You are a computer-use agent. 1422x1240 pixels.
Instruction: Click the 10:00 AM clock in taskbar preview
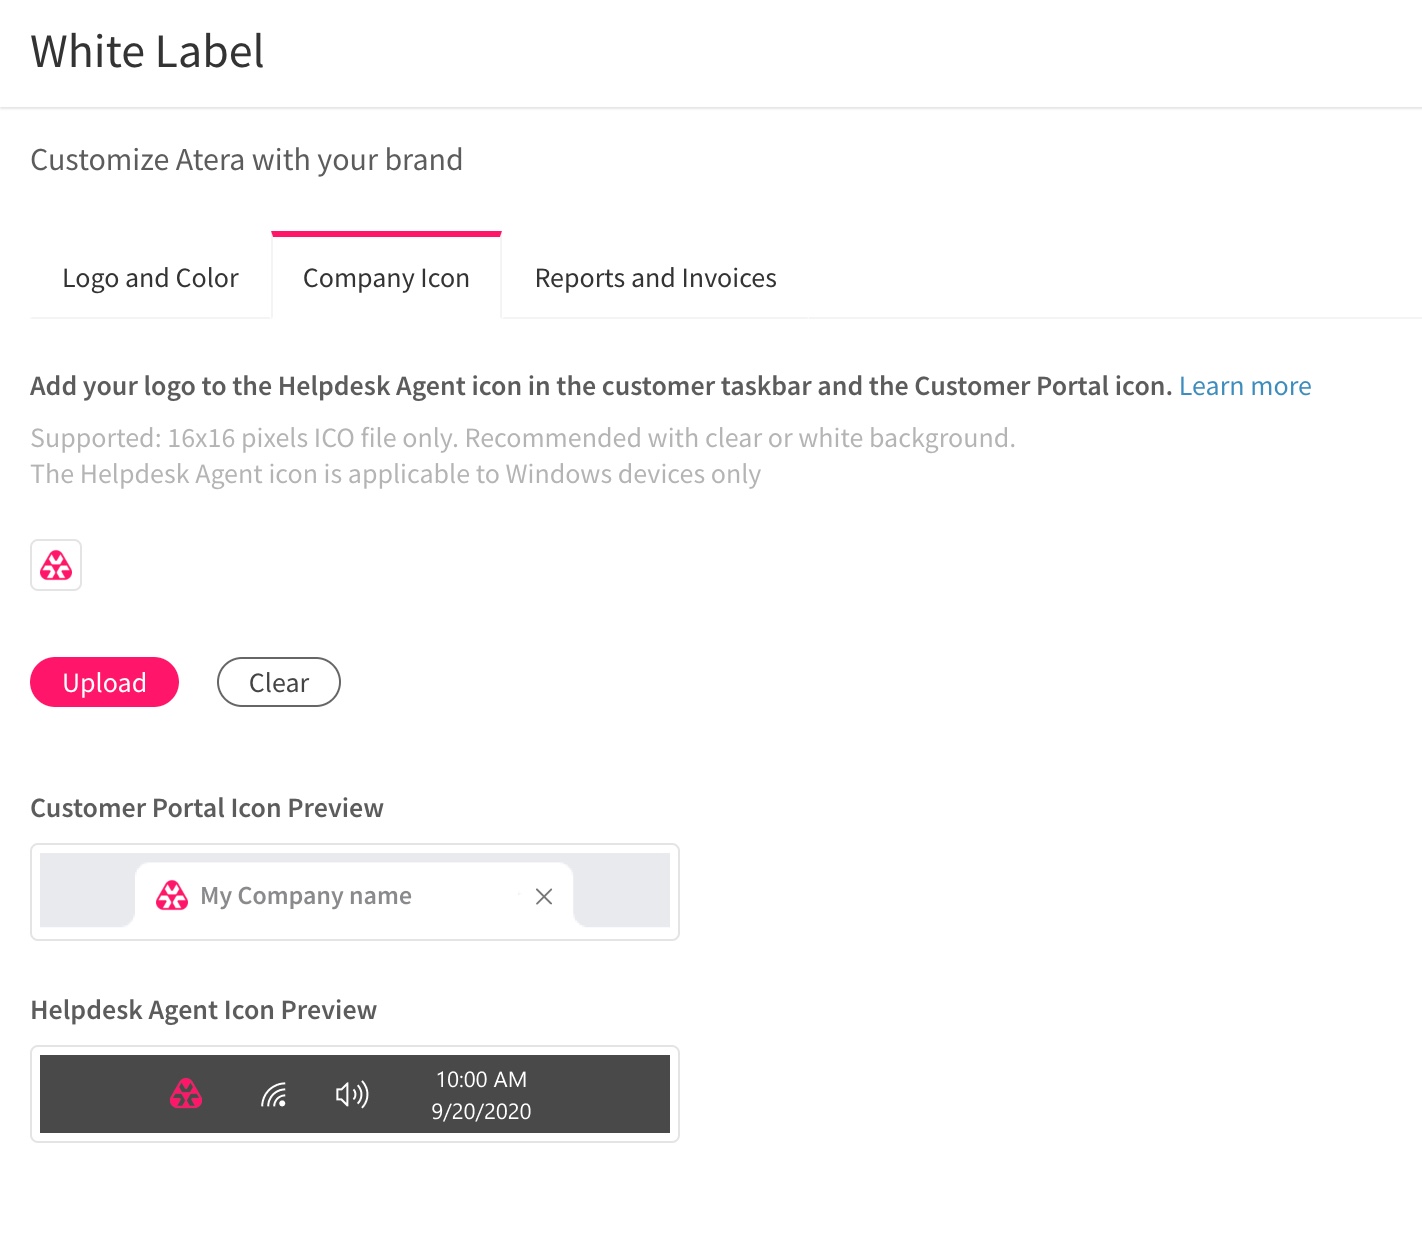click(x=481, y=1079)
